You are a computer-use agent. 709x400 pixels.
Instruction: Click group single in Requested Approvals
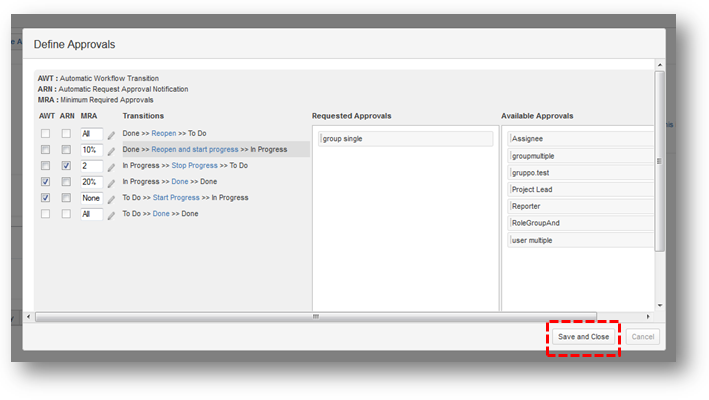coord(405,139)
